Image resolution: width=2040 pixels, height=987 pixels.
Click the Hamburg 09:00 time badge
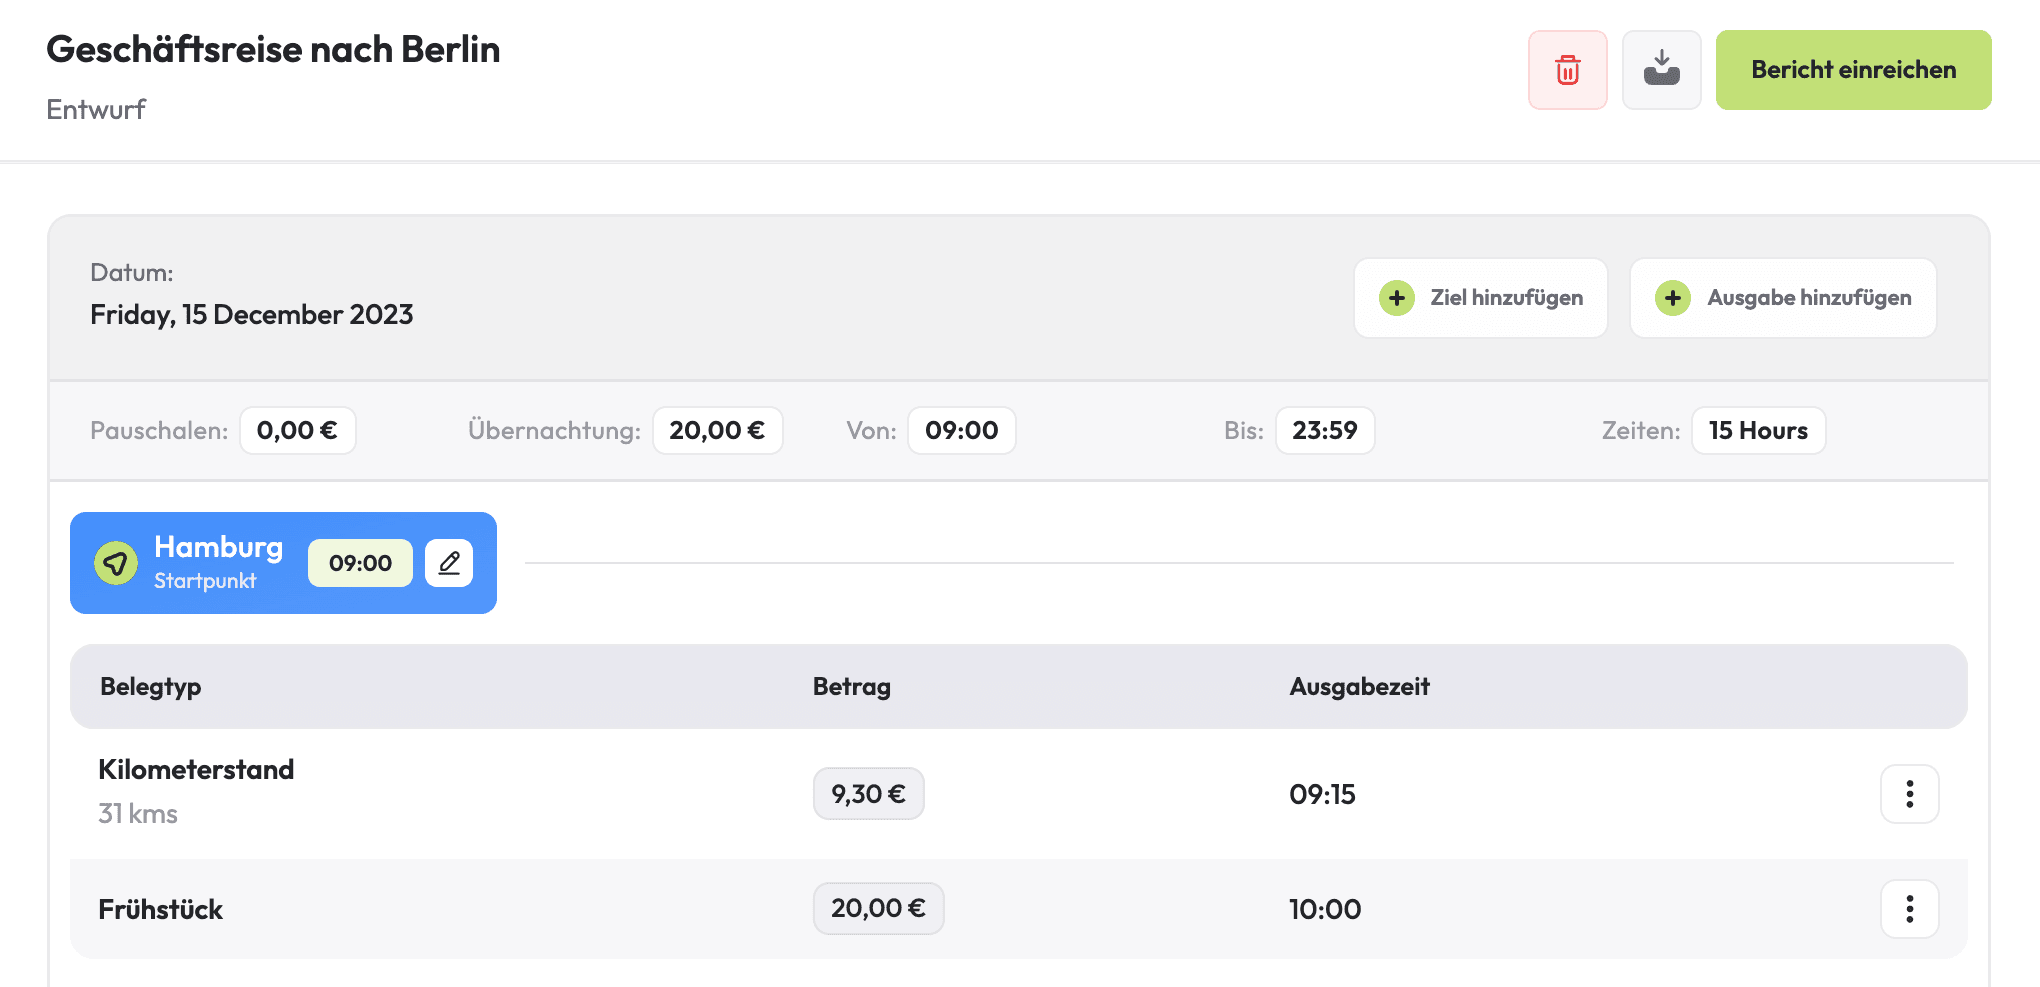coord(360,563)
